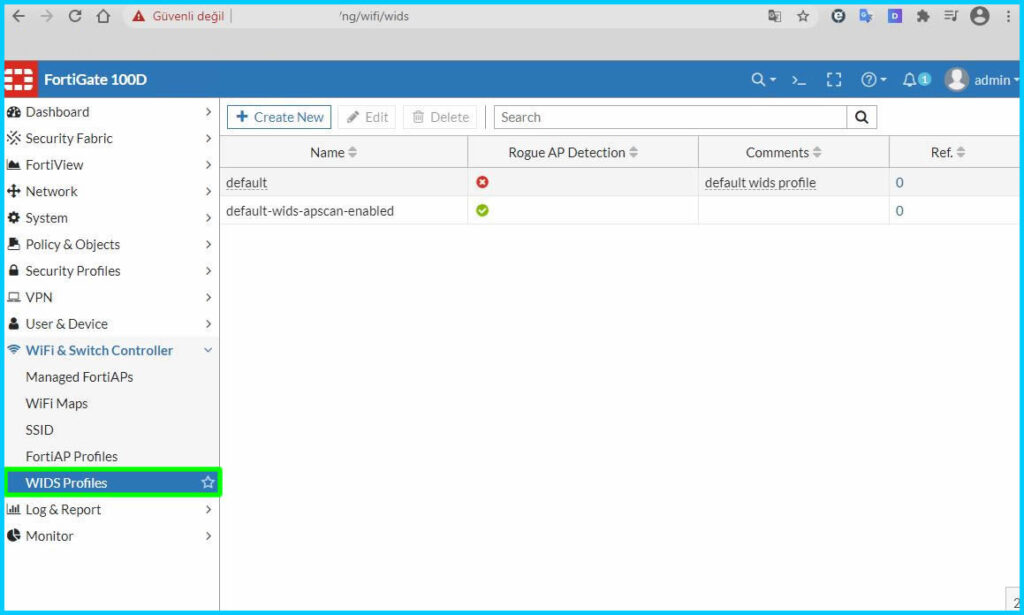1024x615 pixels.
Task: Click the green enabled check icon
Action: click(482, 210)
